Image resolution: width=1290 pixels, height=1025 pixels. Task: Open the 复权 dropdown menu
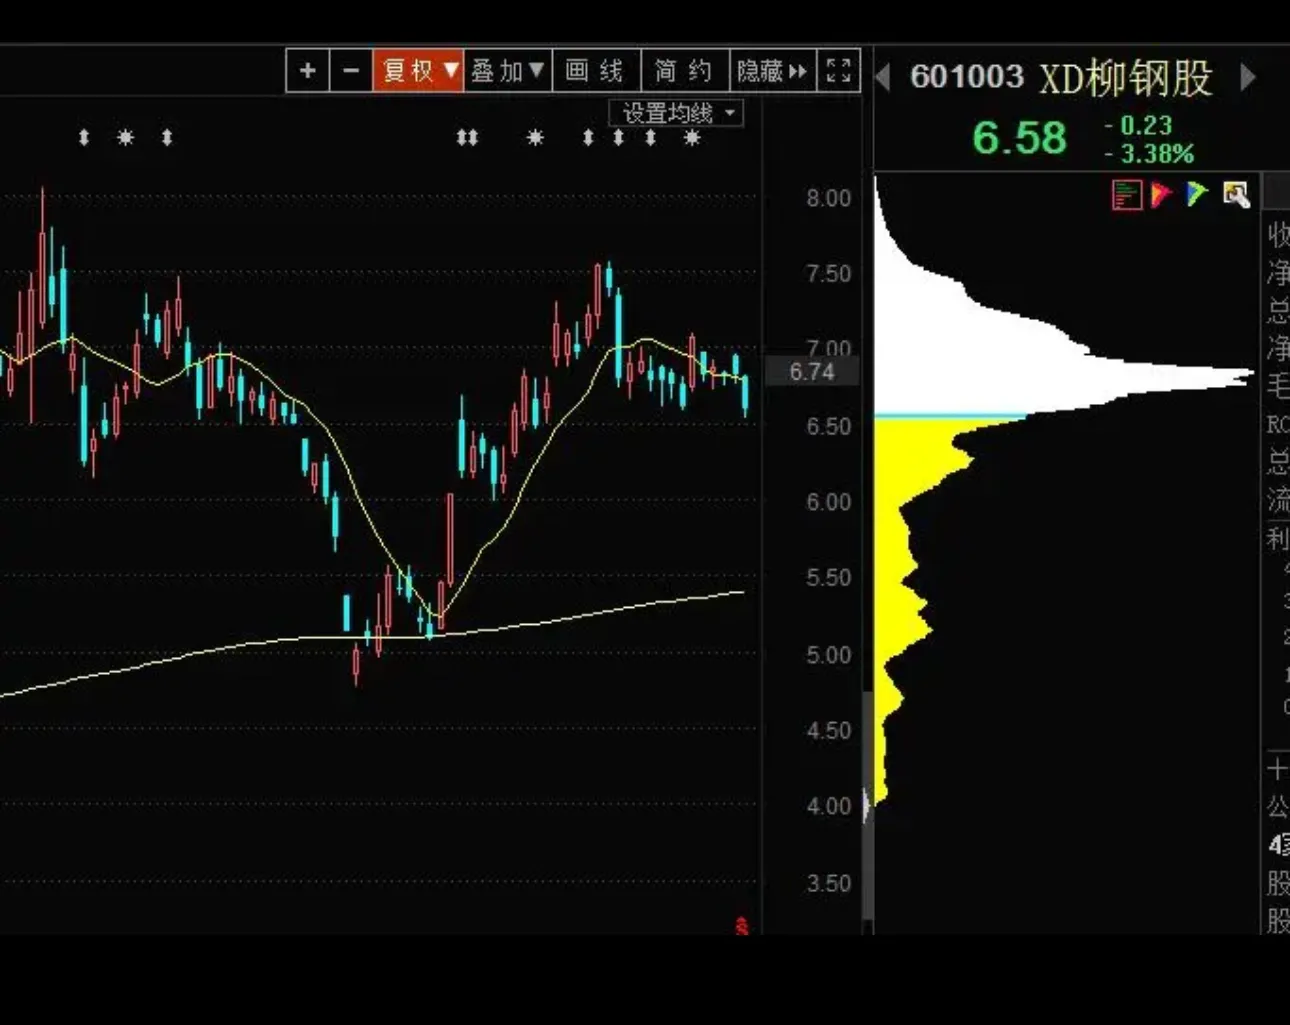[x=418, y=71]
